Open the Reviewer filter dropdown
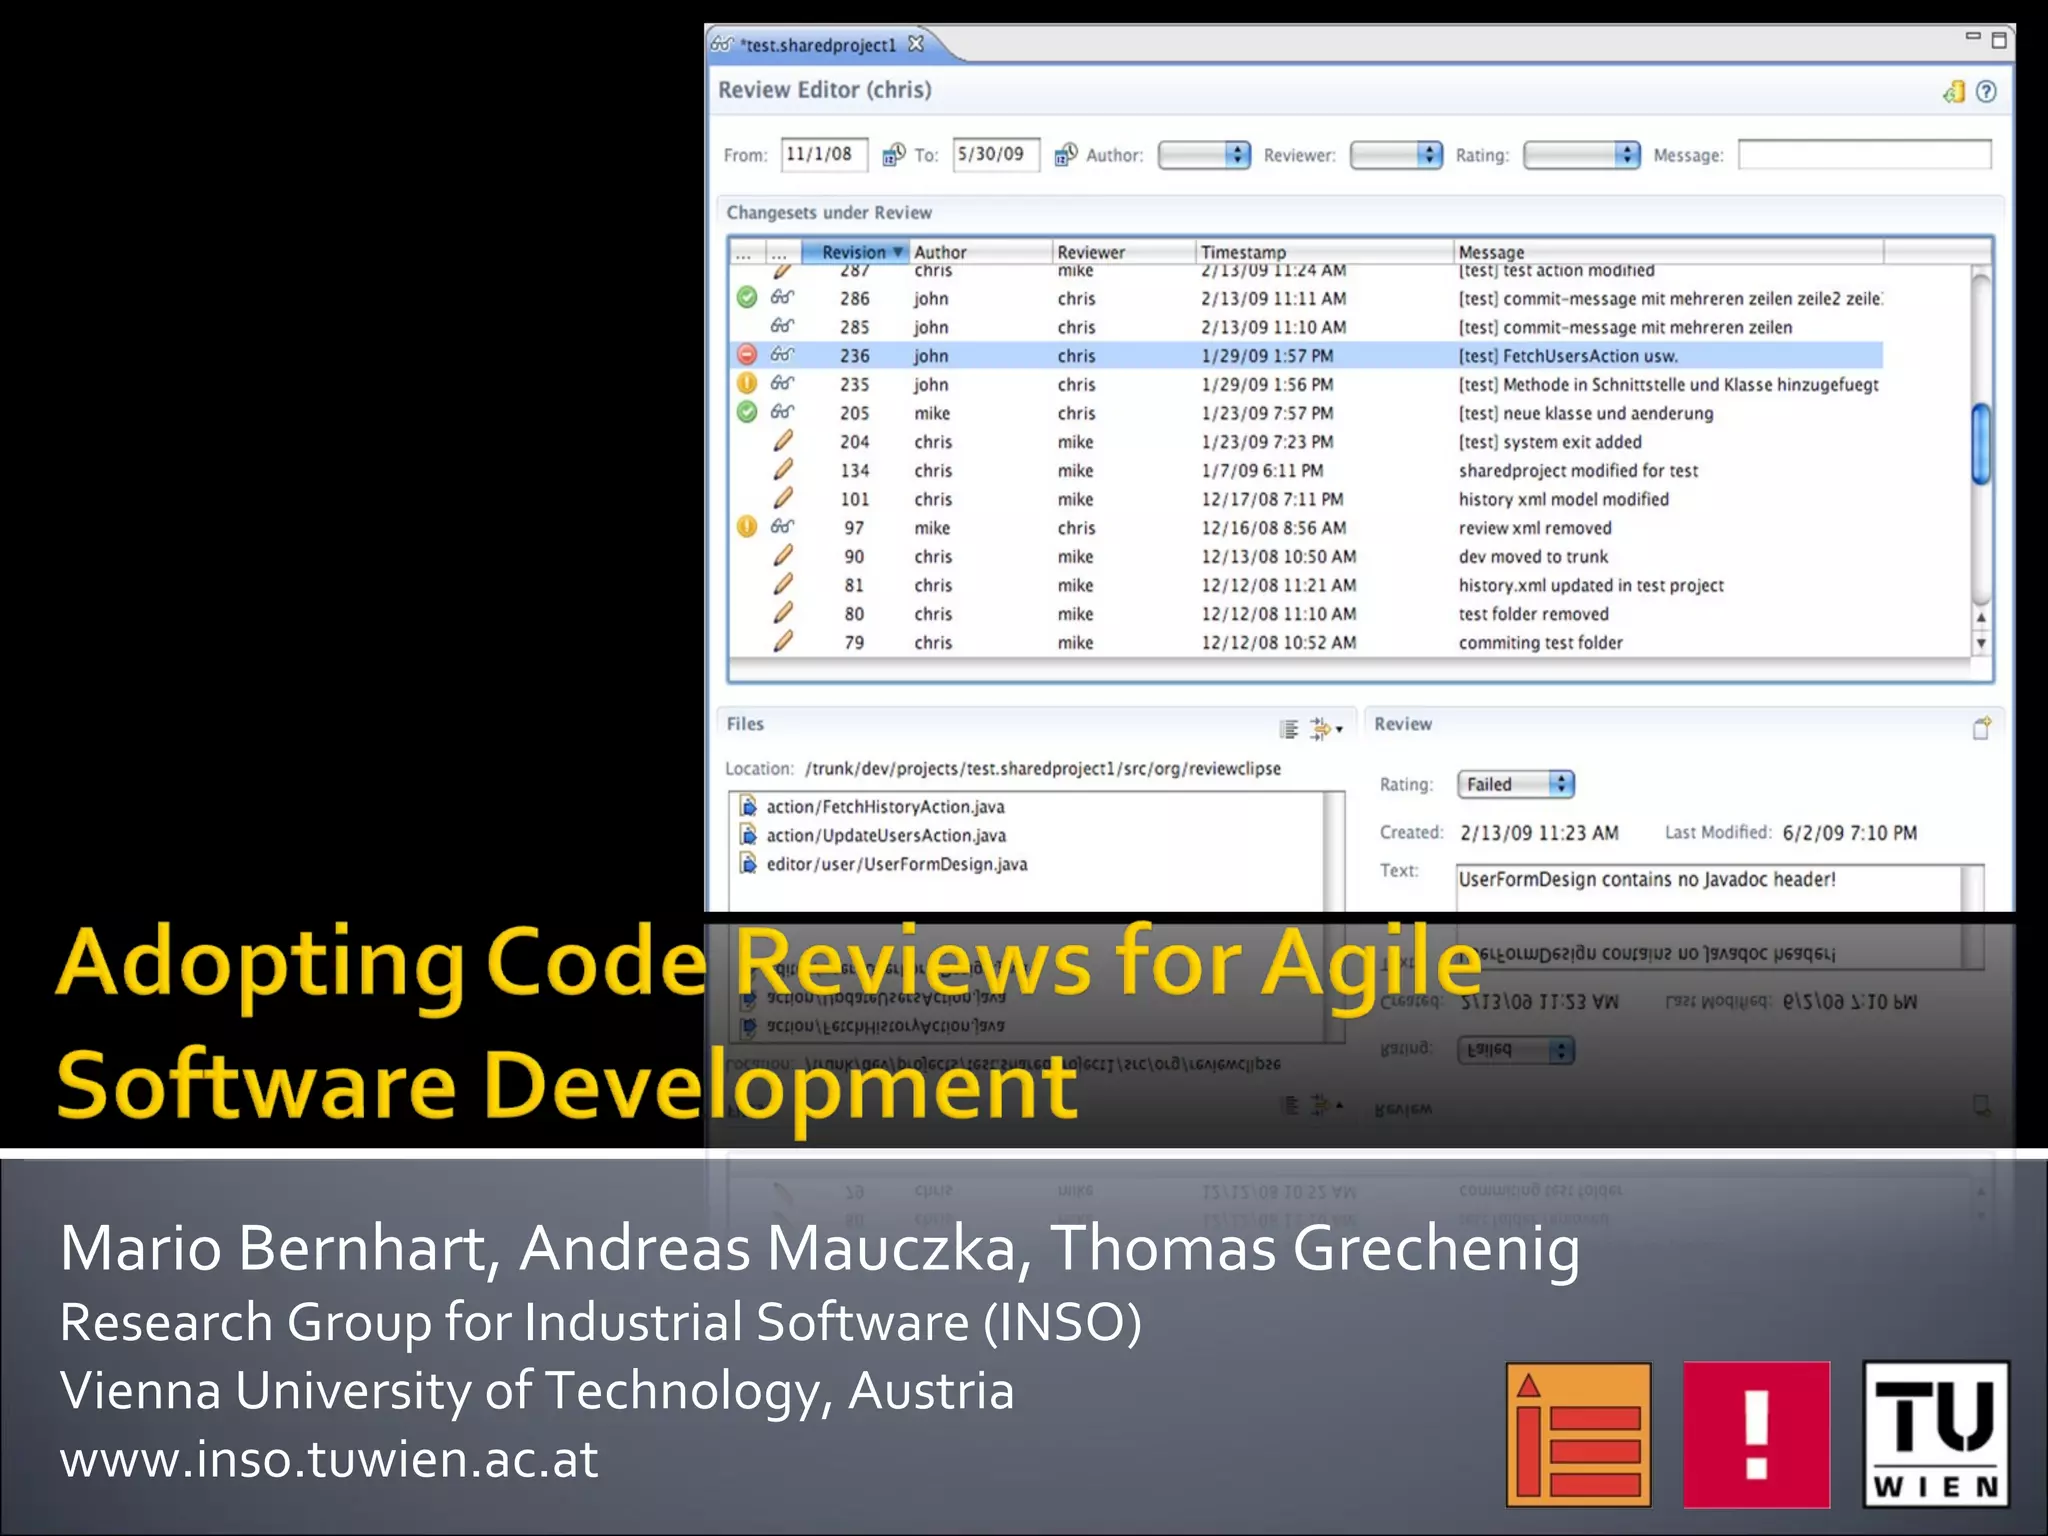Screen dimensions: 2048x1536 pyautogui.click(x=1396, y=155)
